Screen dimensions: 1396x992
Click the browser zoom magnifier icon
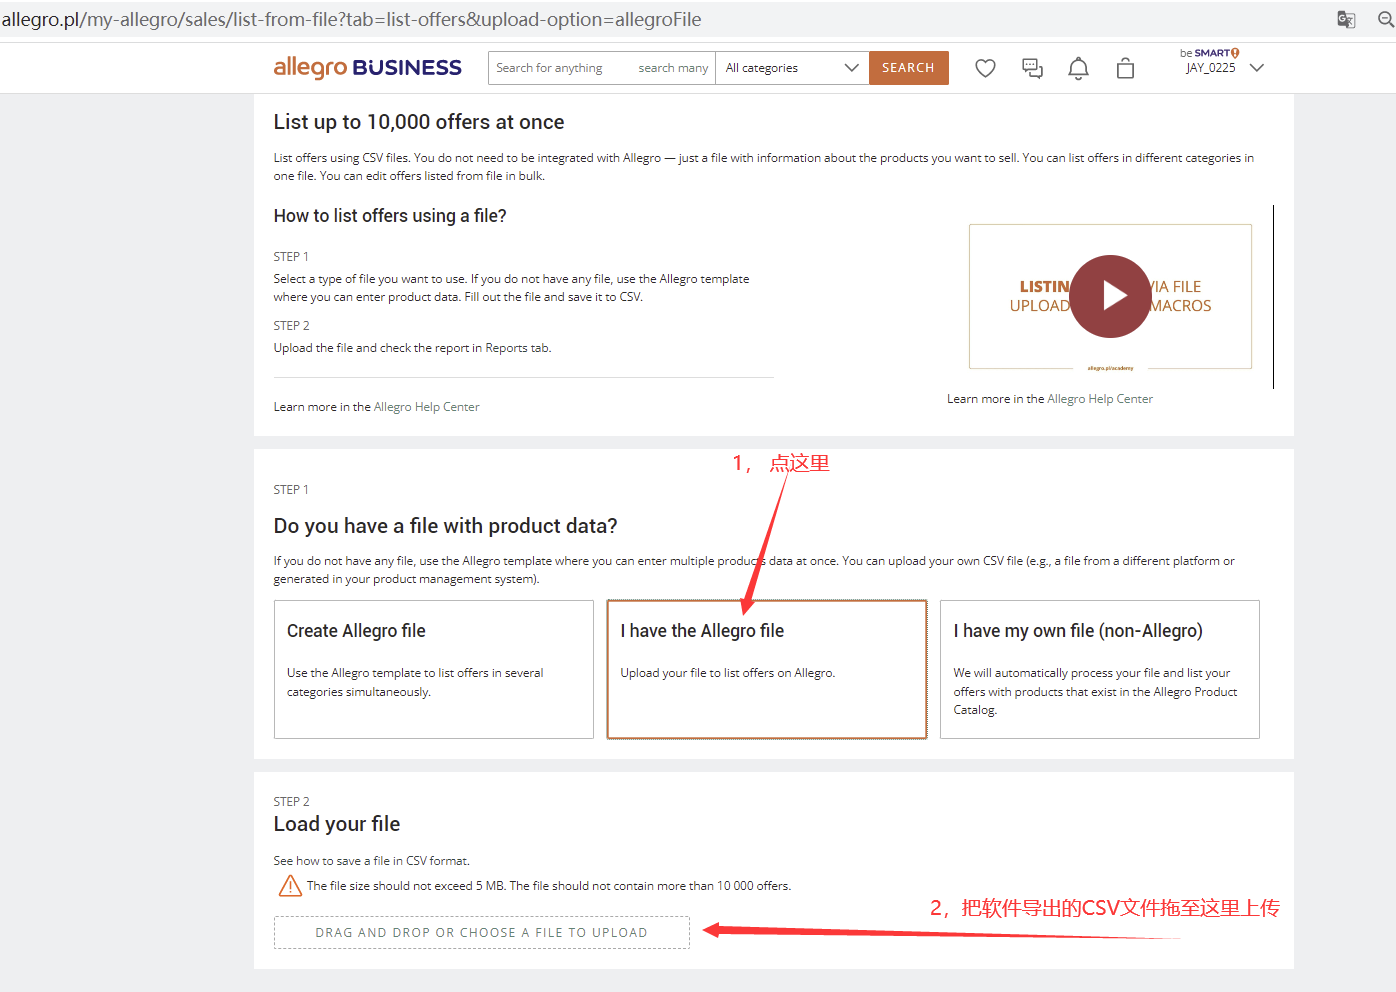point(1386,19)
